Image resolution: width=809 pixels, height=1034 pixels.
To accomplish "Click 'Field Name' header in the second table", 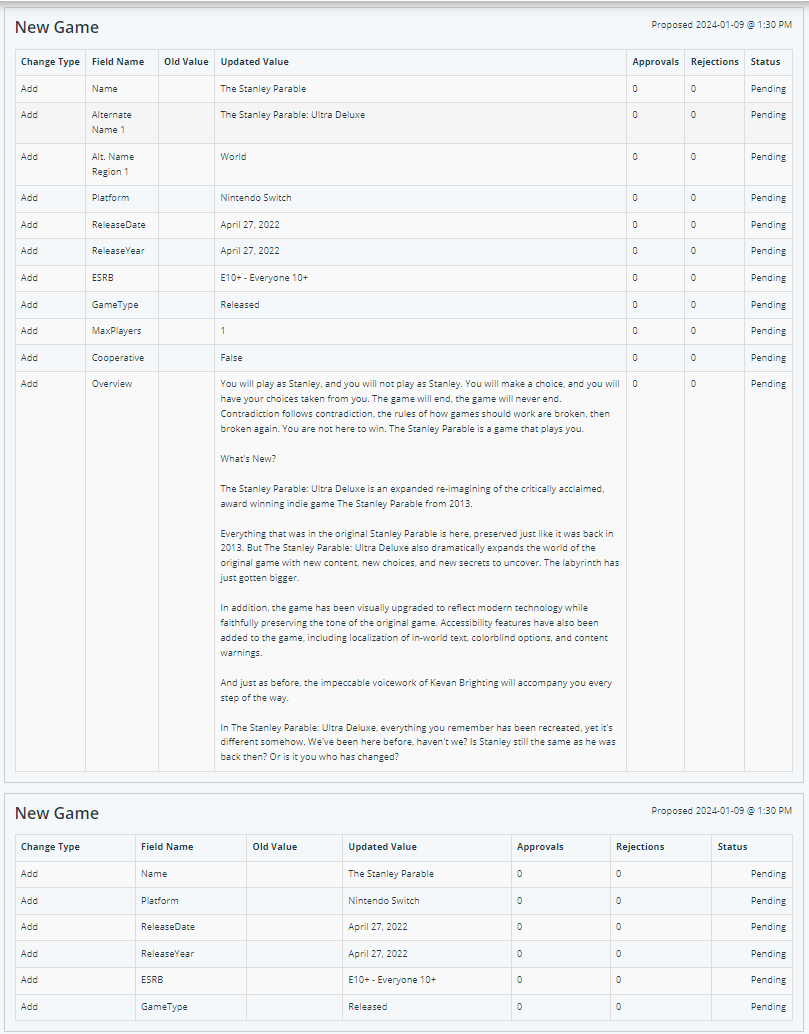I will [167, 847].
